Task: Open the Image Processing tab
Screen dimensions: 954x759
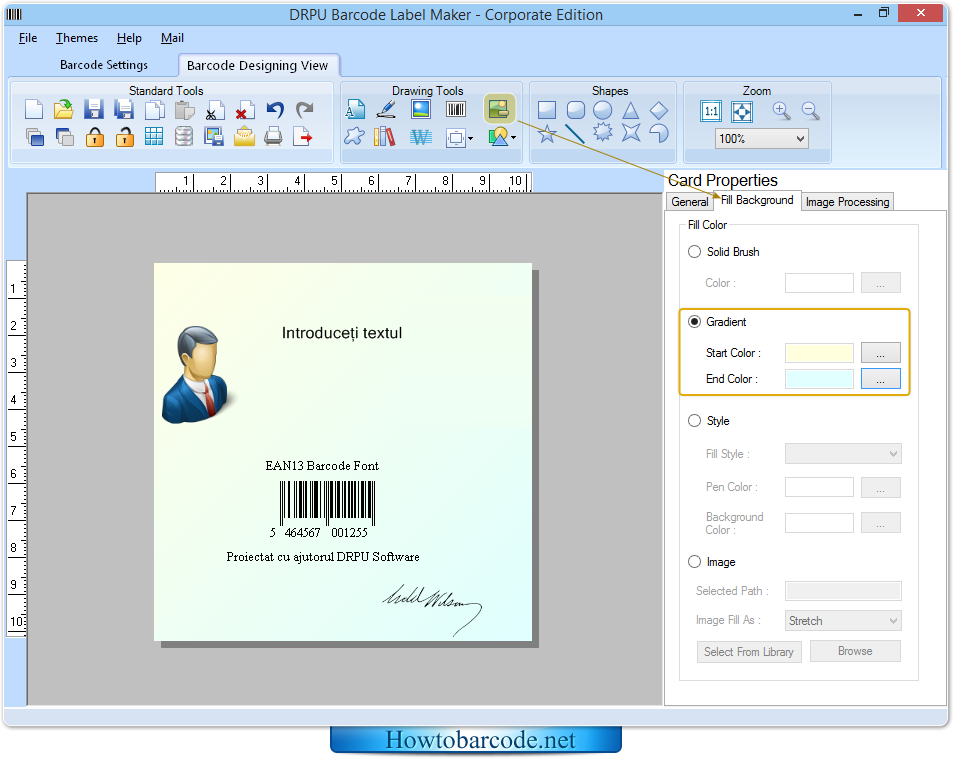Action: pyautogui.click(x=847, y=202)
